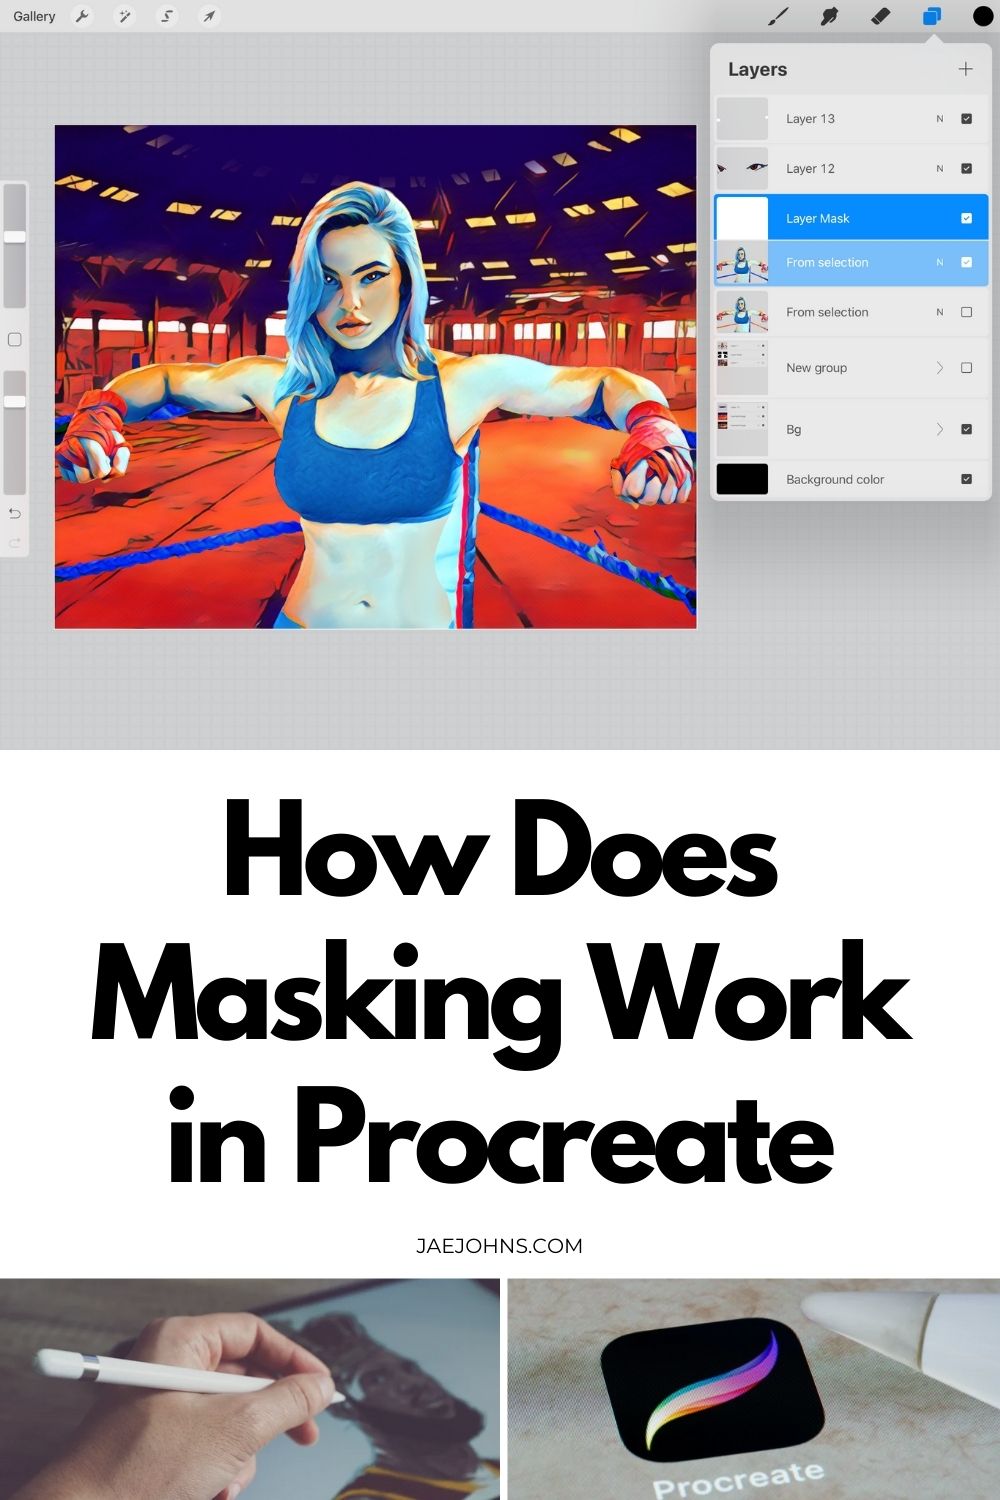Click the Layers panel title

pos(757,70)
